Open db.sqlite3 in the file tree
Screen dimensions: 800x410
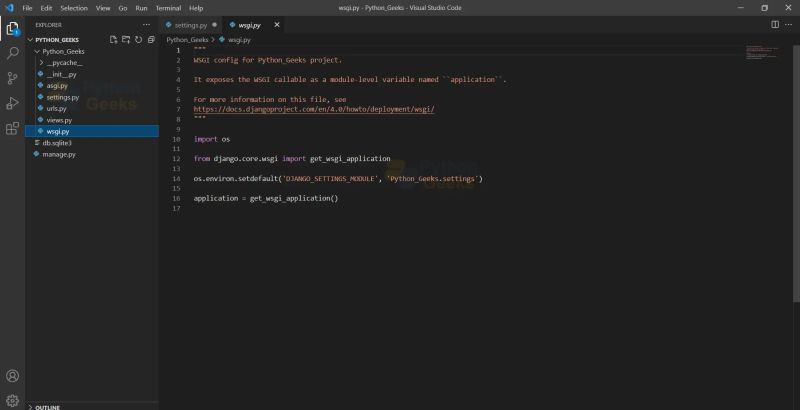pyautogui.click(x=57, y=143)
